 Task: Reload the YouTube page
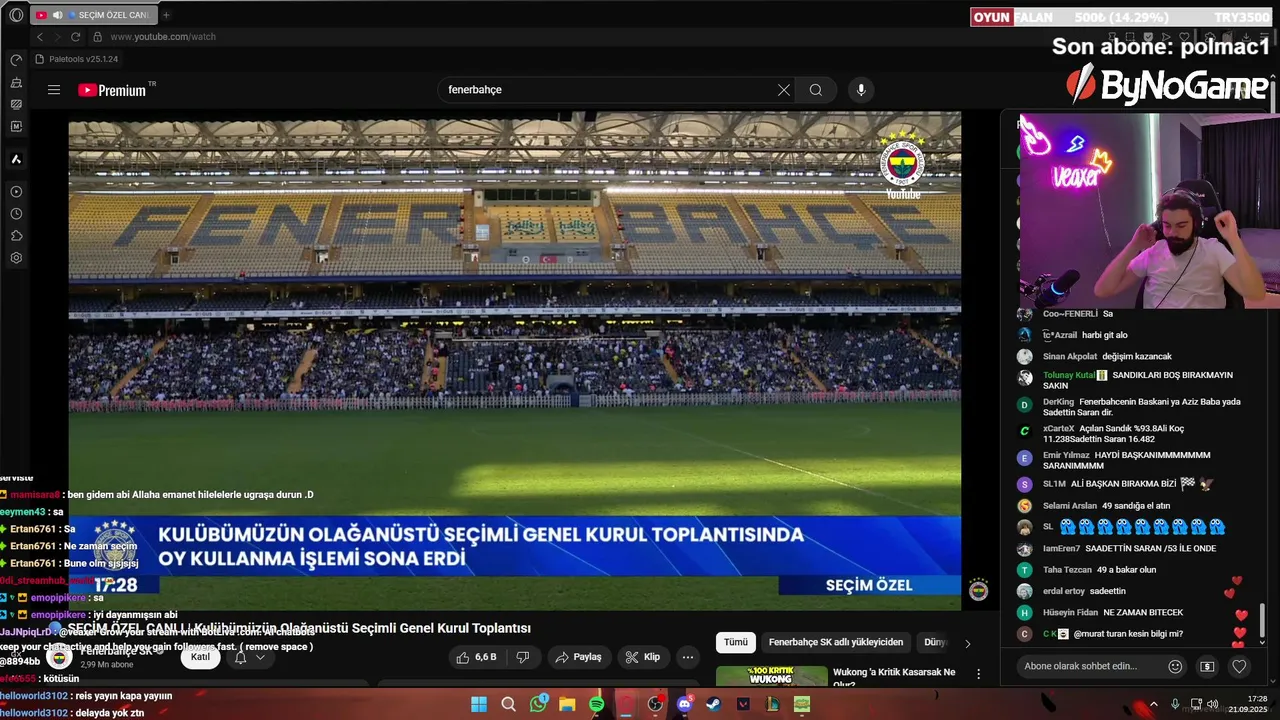tap(75, 37)
